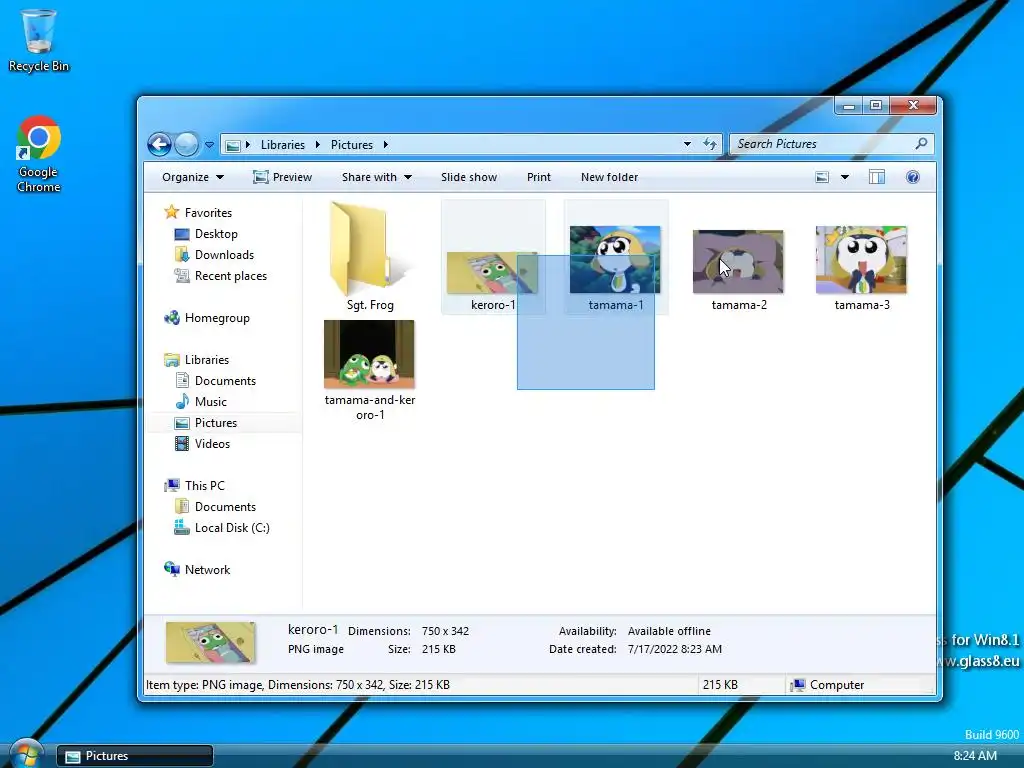The image size is (1024, 768).
Task: Toggle the preview pane
Action: pyautogui.click(x=876, y=178)
